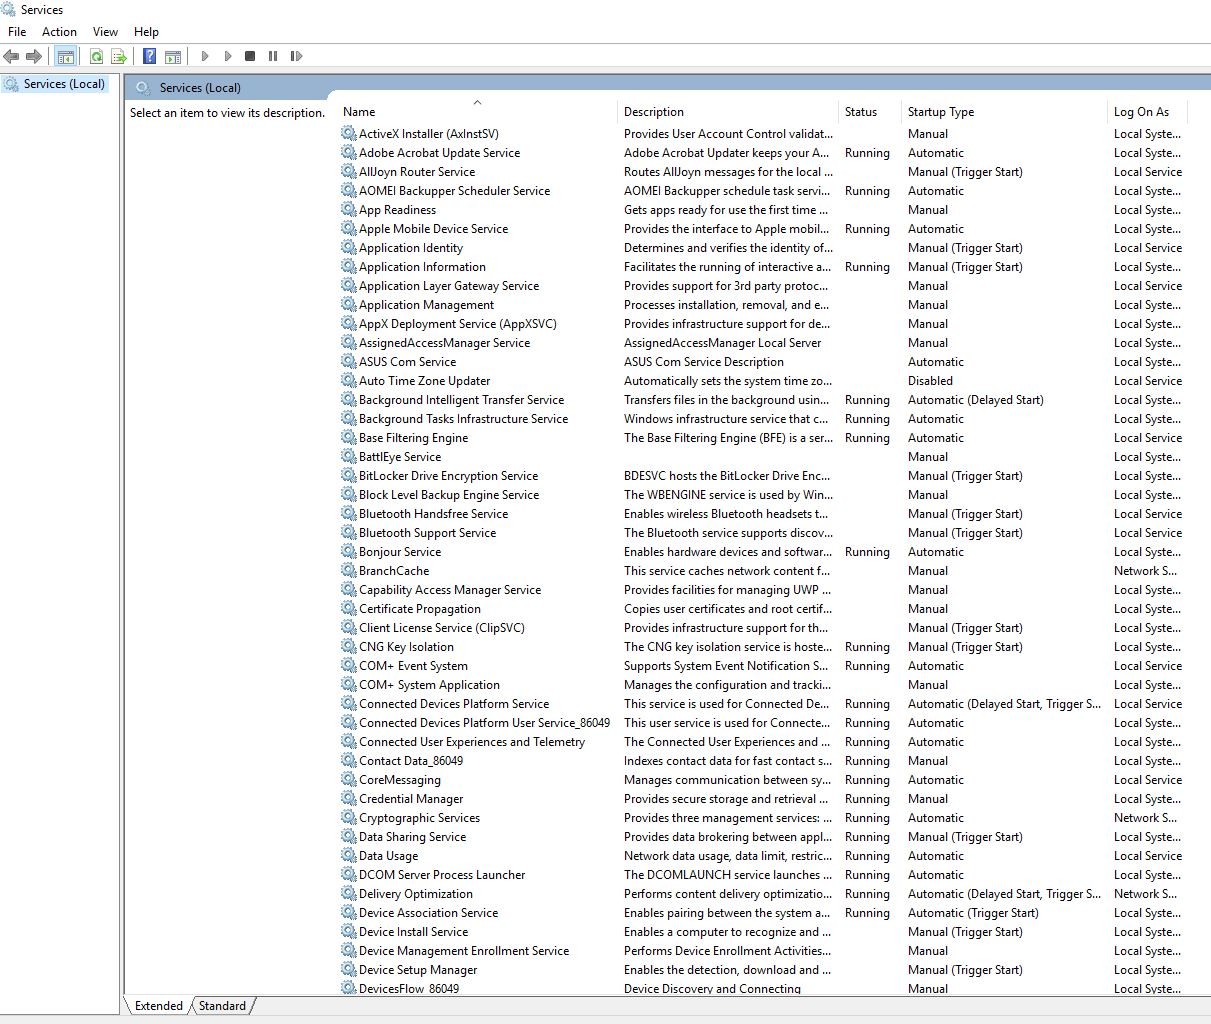
Task: Click the Export List toolbar icon
Action: tap(119, 56)
